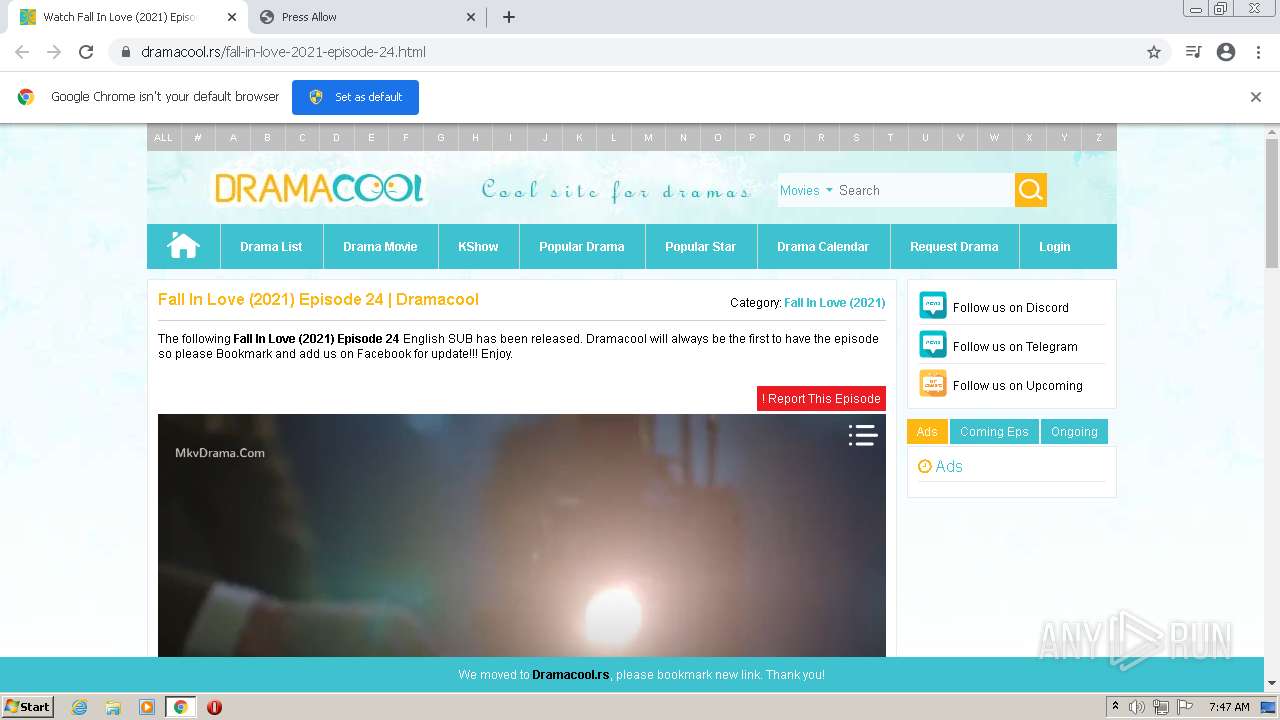Open File Explorer from taskbar
1280x720 pixels.
113,707
